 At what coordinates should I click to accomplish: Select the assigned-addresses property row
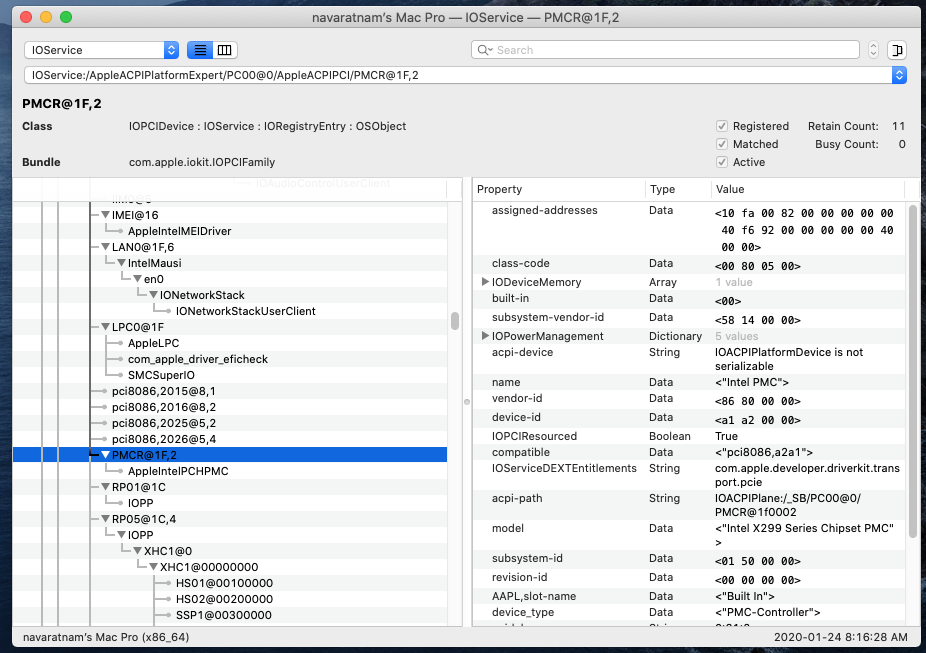(689, 228)
